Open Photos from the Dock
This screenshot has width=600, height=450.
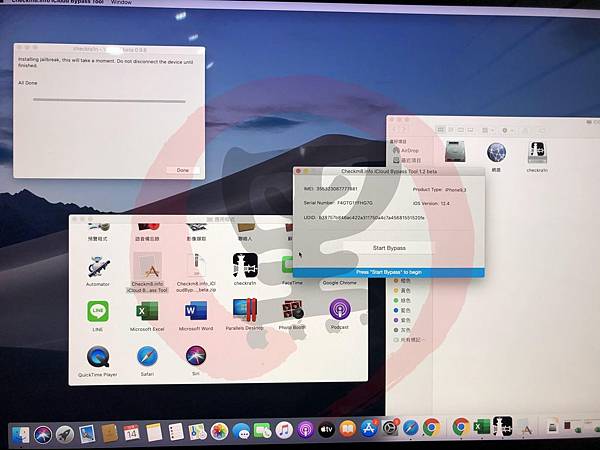tap(219, 432)
